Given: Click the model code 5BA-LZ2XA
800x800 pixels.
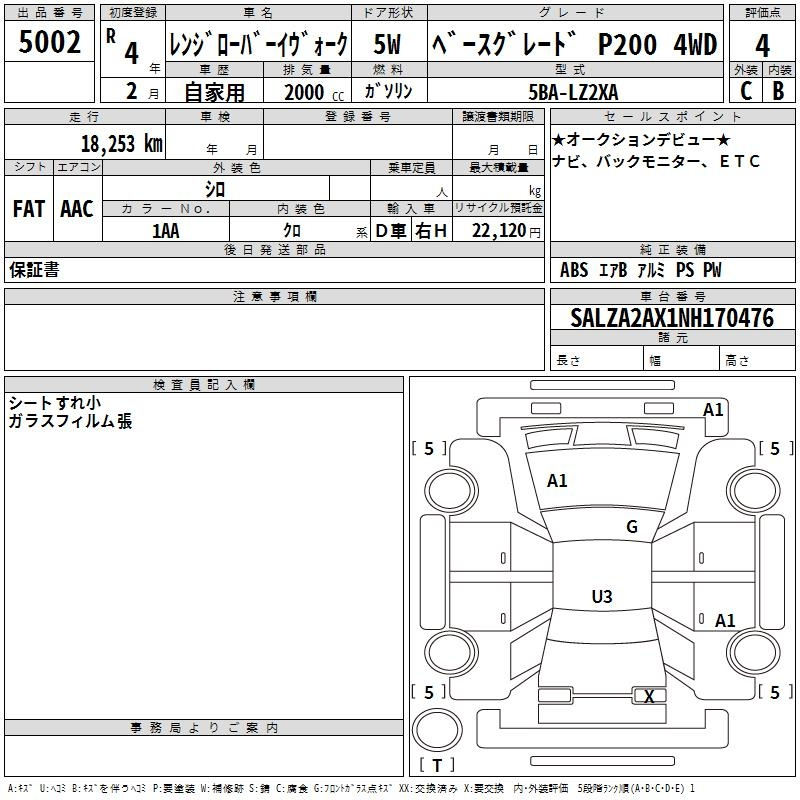Looking at the screenshot, I should (573, 92).
